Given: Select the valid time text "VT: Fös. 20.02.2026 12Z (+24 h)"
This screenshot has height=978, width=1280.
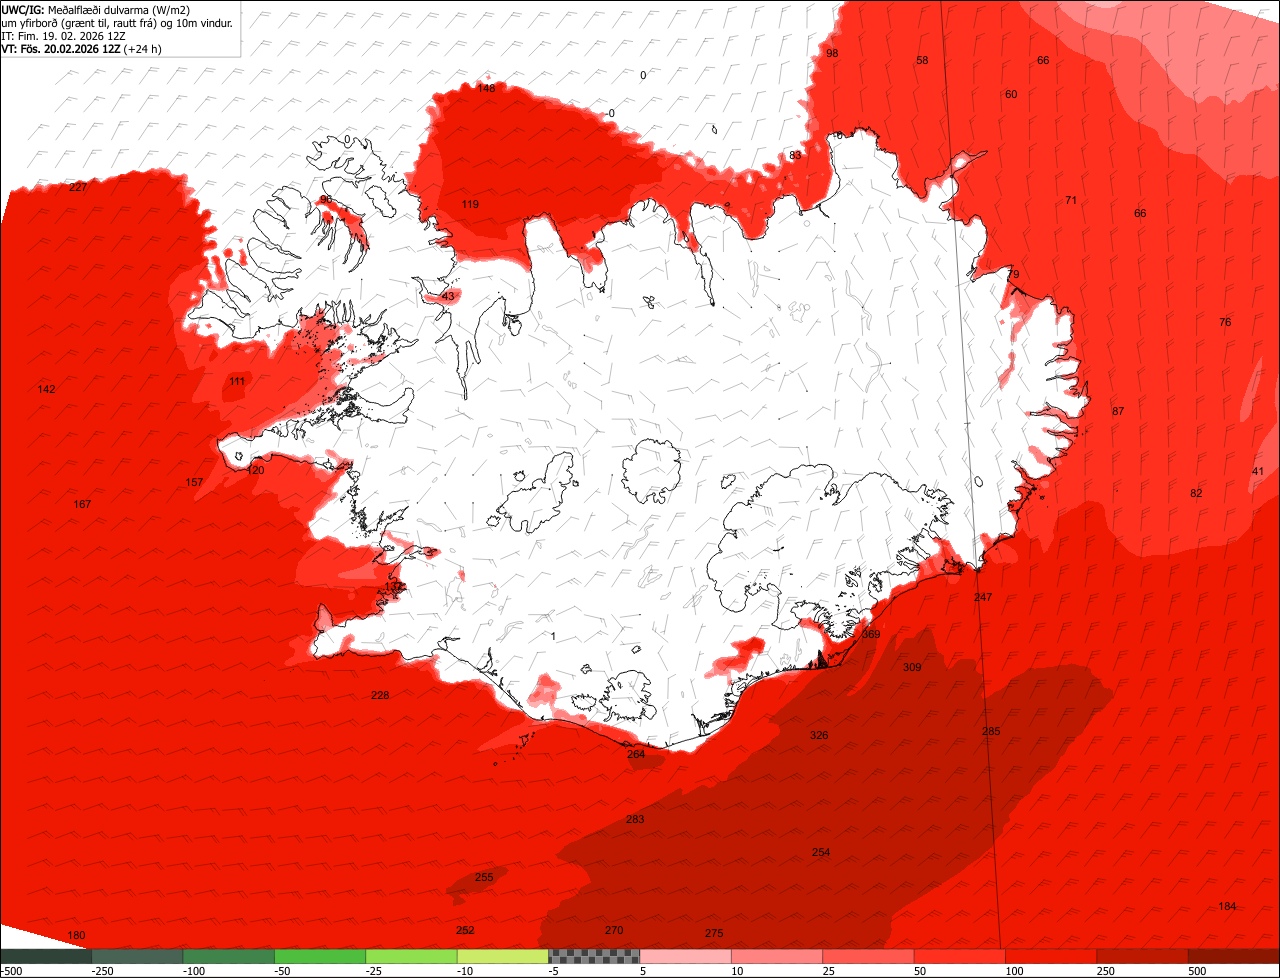Looking at the screenshot, I should (82, 48).
